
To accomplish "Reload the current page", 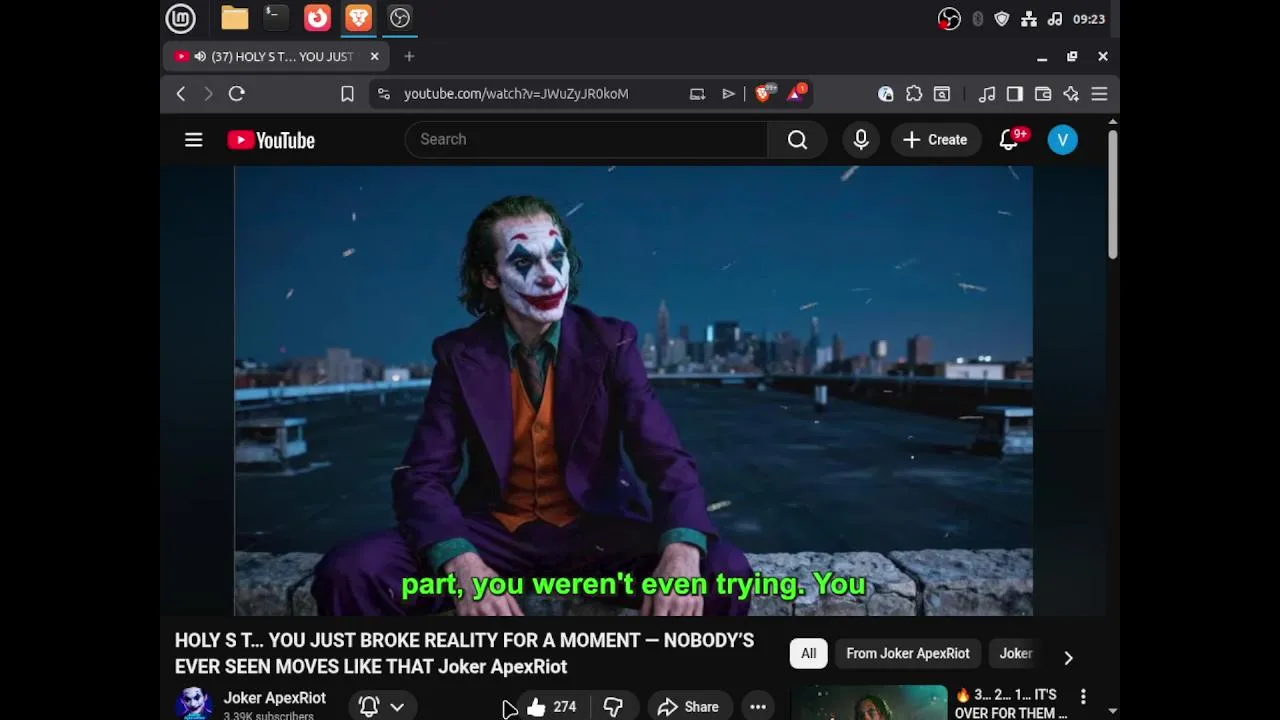I will [237, 94].
